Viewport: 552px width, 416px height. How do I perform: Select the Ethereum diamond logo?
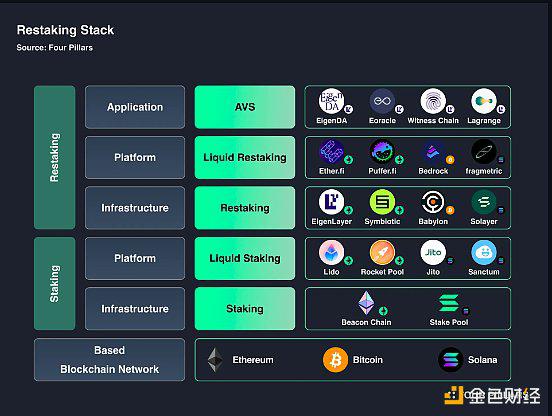coord(215,360)
